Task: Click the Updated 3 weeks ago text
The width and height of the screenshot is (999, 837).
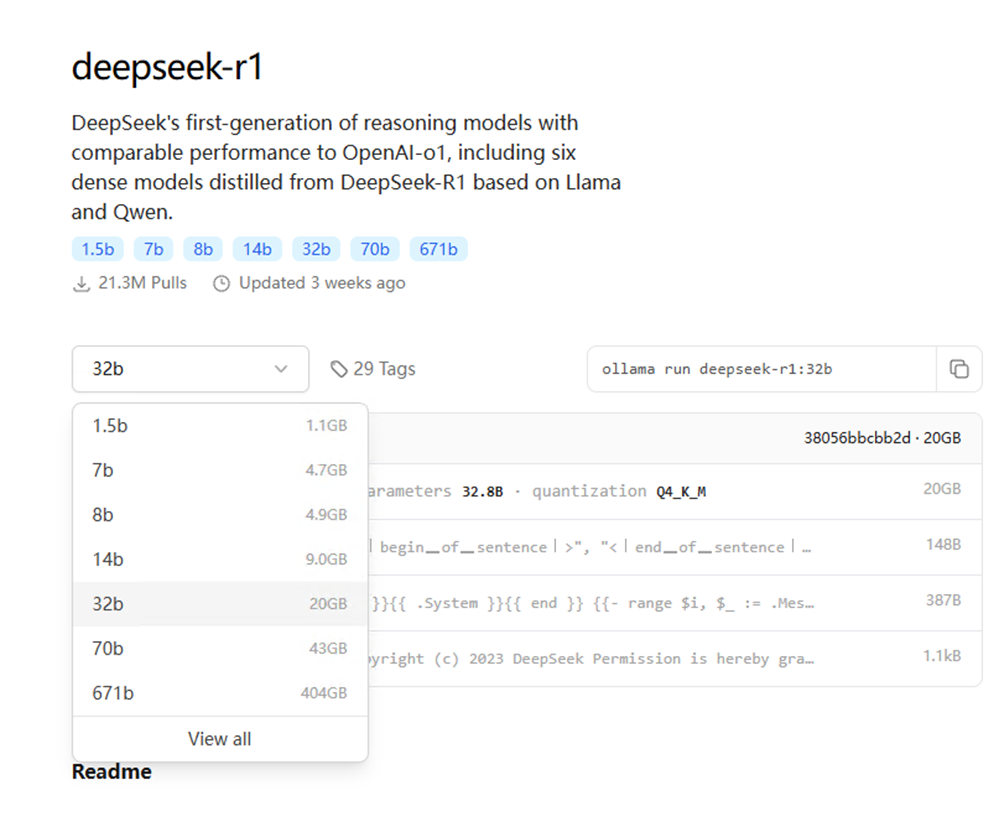Action: tap(322, 283)
